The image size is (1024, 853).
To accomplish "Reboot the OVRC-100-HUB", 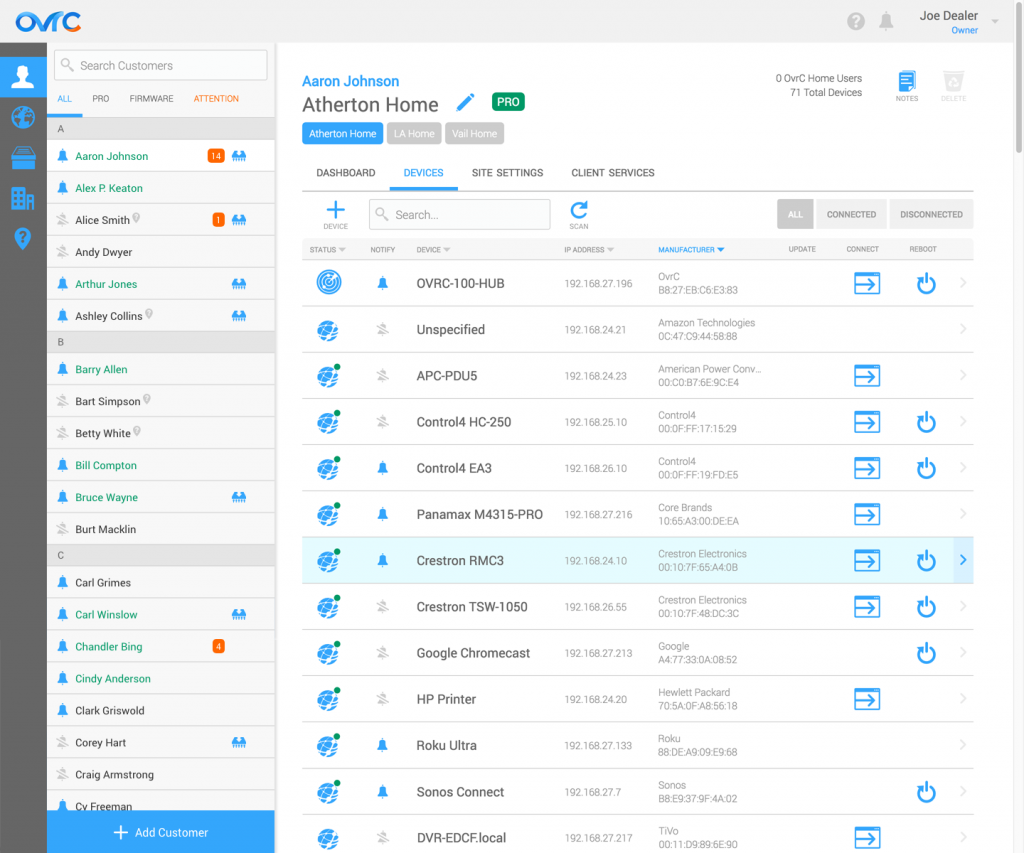I will point(926,283).
